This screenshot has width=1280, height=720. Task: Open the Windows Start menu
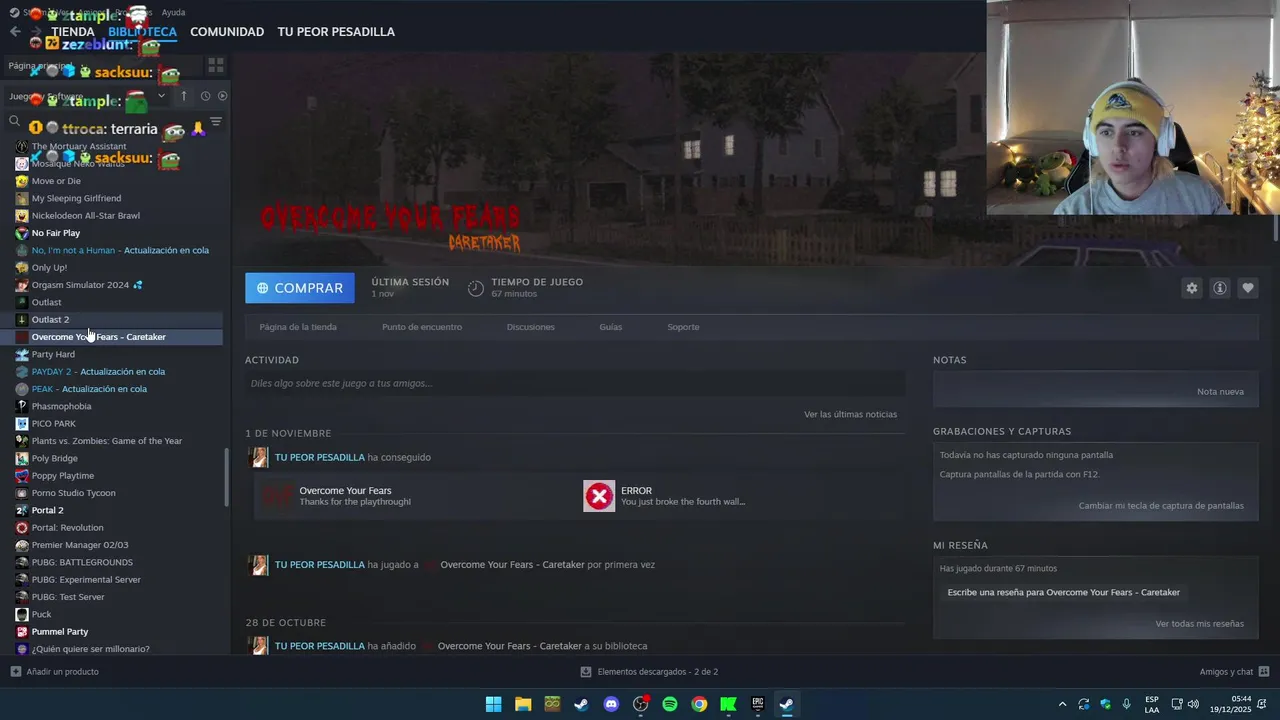click(494, 704)
